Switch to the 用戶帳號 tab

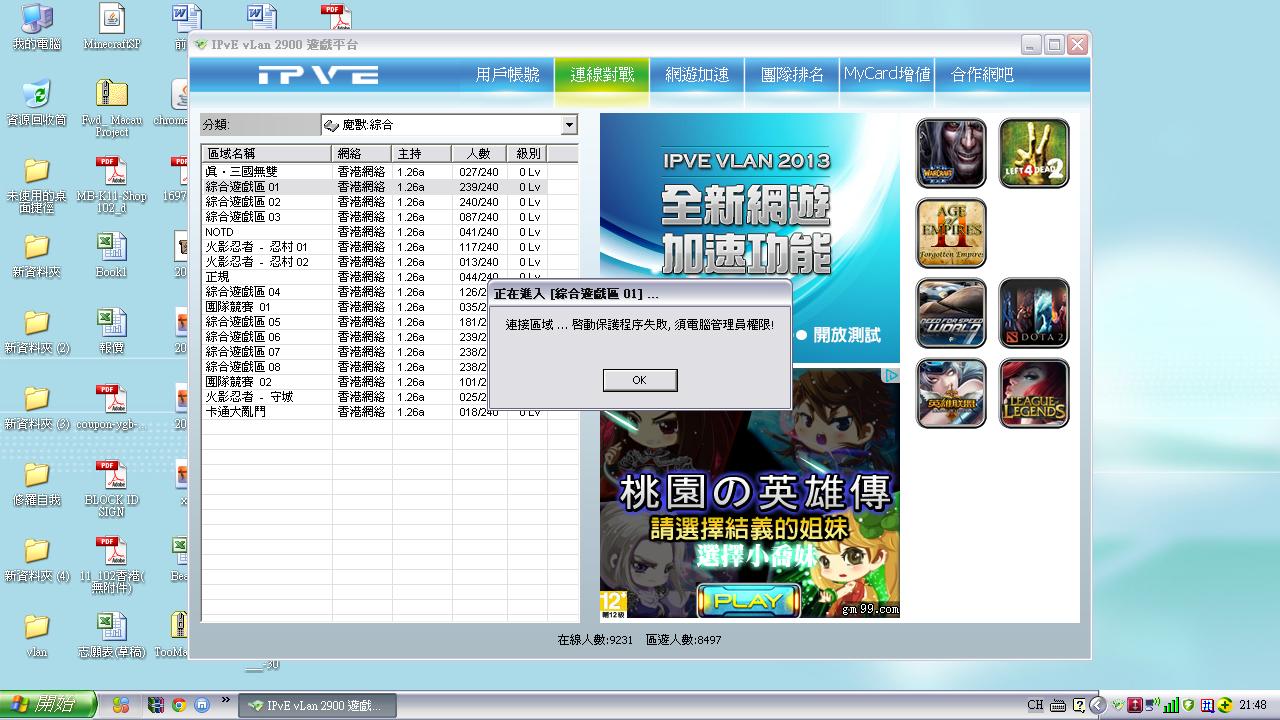pos(507,75)
